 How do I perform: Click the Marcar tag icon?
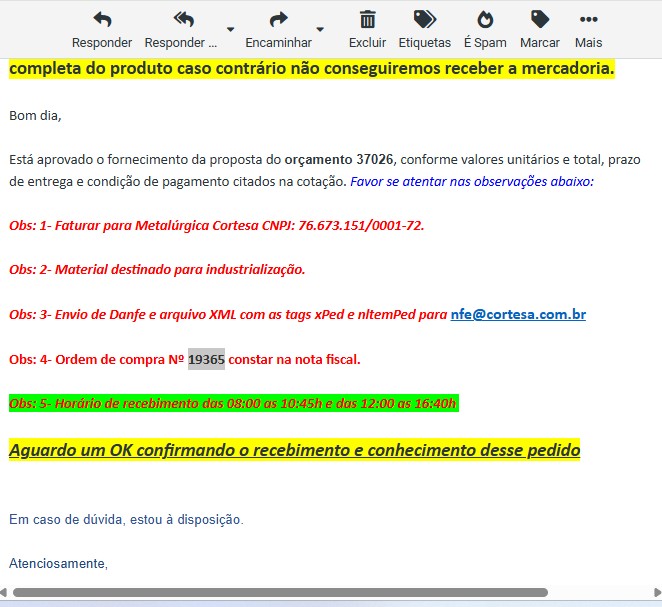(540, 20)
